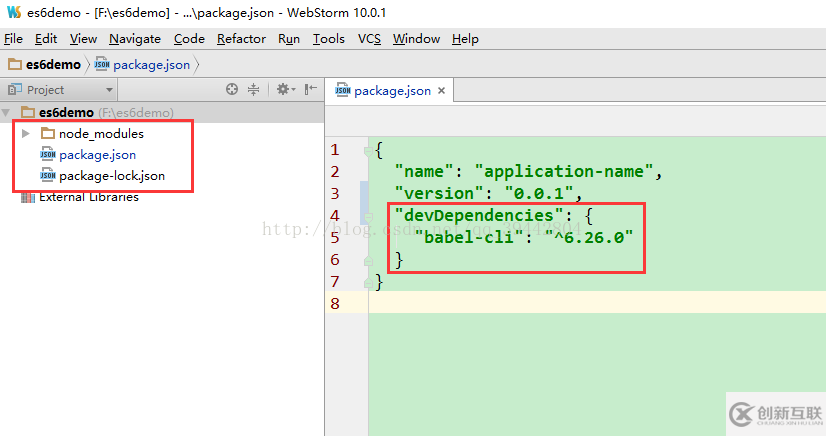Open the Navigate menu
The height and width of the screenshot is (436, 826).
pyautogui.click(x=135, y=39)
